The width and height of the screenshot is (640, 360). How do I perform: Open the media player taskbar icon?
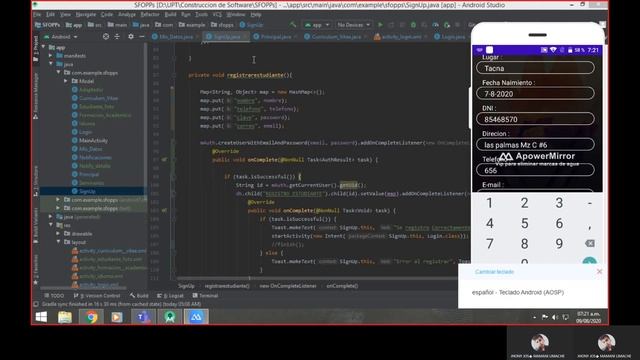click(117, 317)
